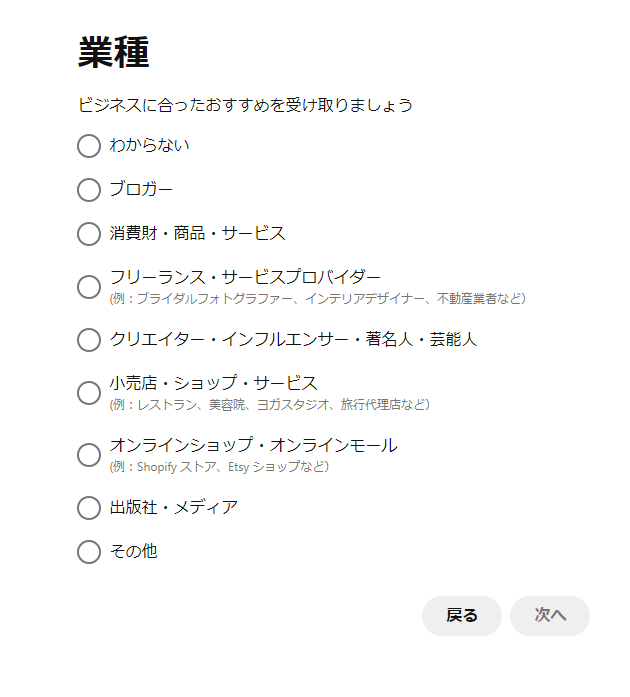Select the ブロガー radio button

coord(89,190)
